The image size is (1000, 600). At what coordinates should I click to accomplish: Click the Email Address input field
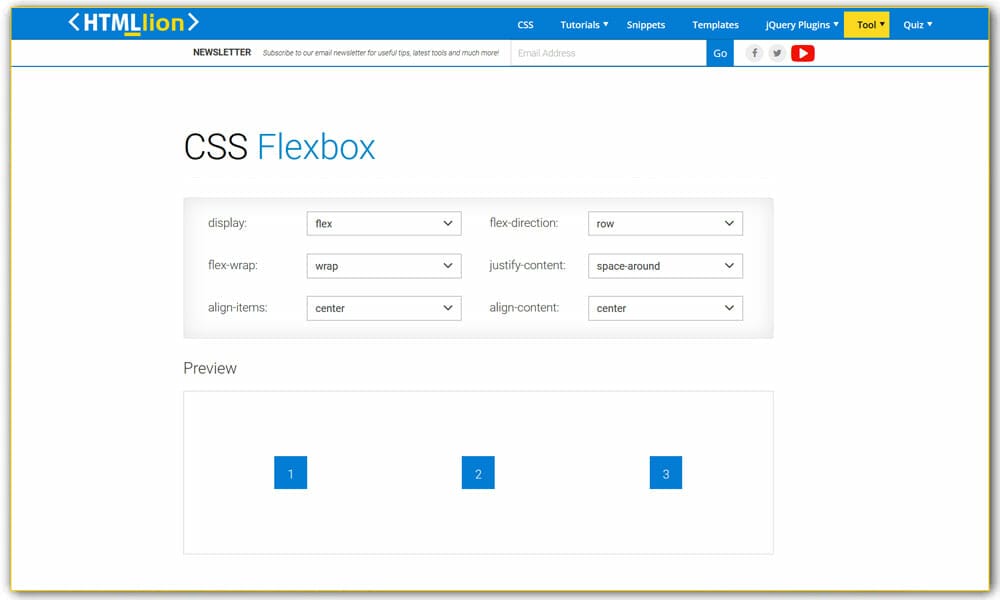point(608,53)
